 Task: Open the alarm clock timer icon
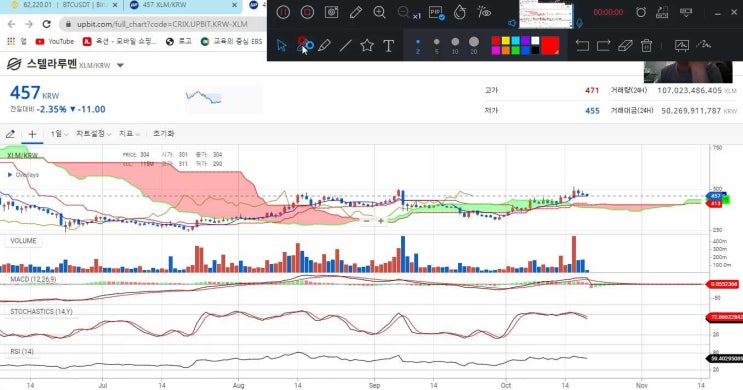(641, 12)
